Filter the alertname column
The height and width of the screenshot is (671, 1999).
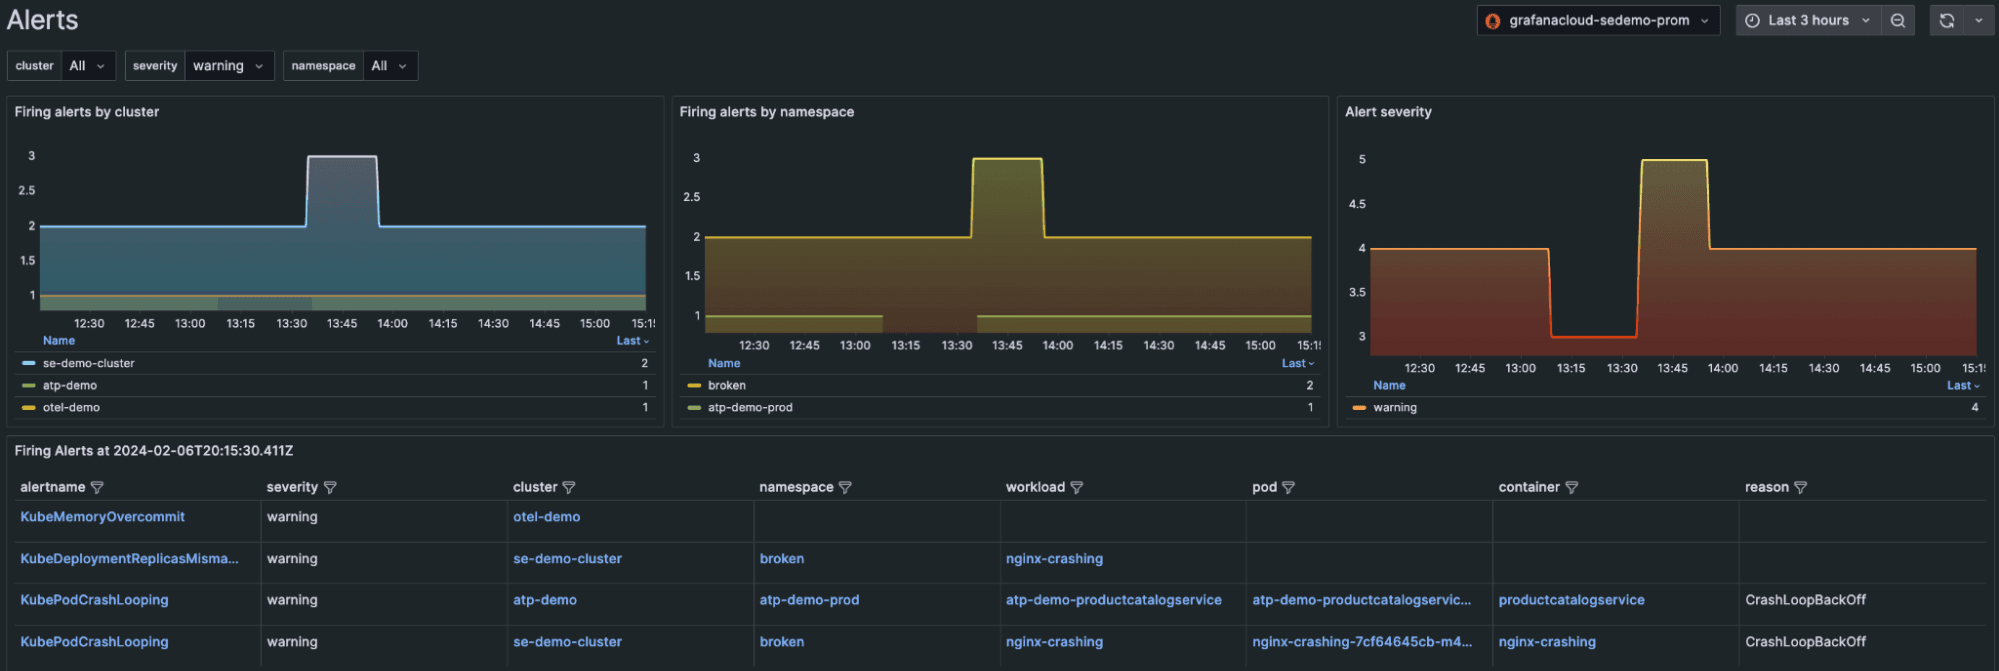coord(97,488)
